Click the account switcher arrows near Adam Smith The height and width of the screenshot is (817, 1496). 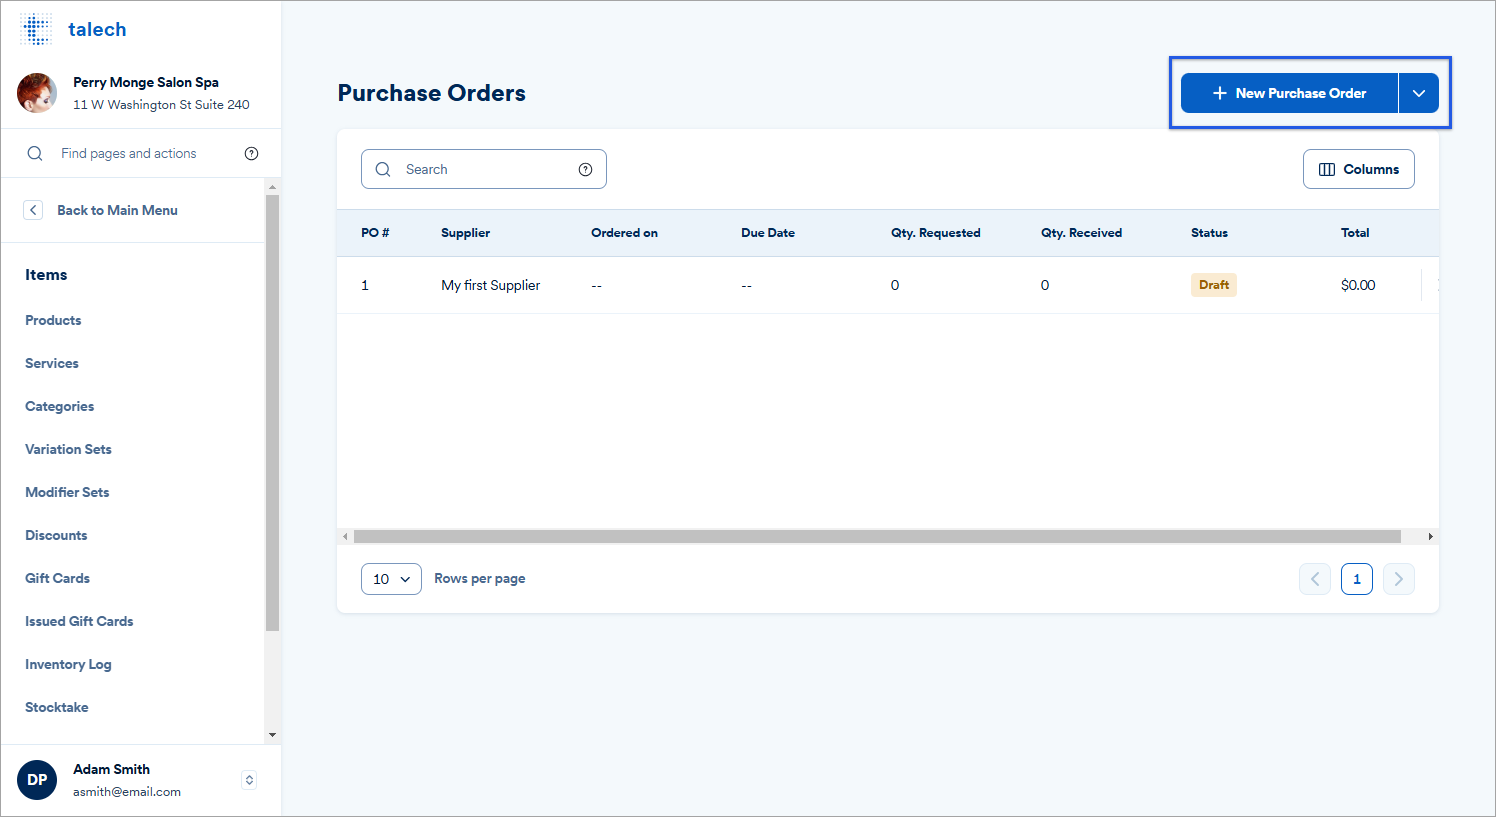point(248,780)
